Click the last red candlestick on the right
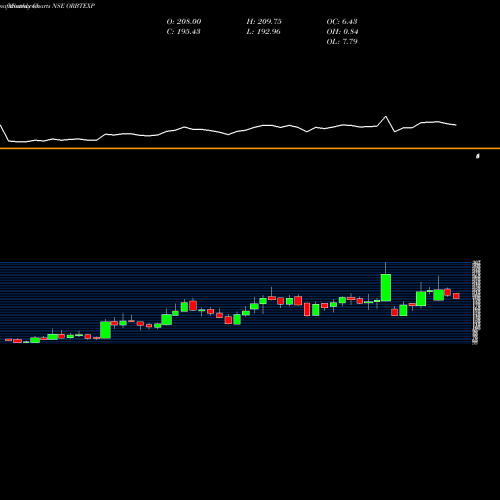The width and height of the screenshot is (500, 500). click(456, 296)
